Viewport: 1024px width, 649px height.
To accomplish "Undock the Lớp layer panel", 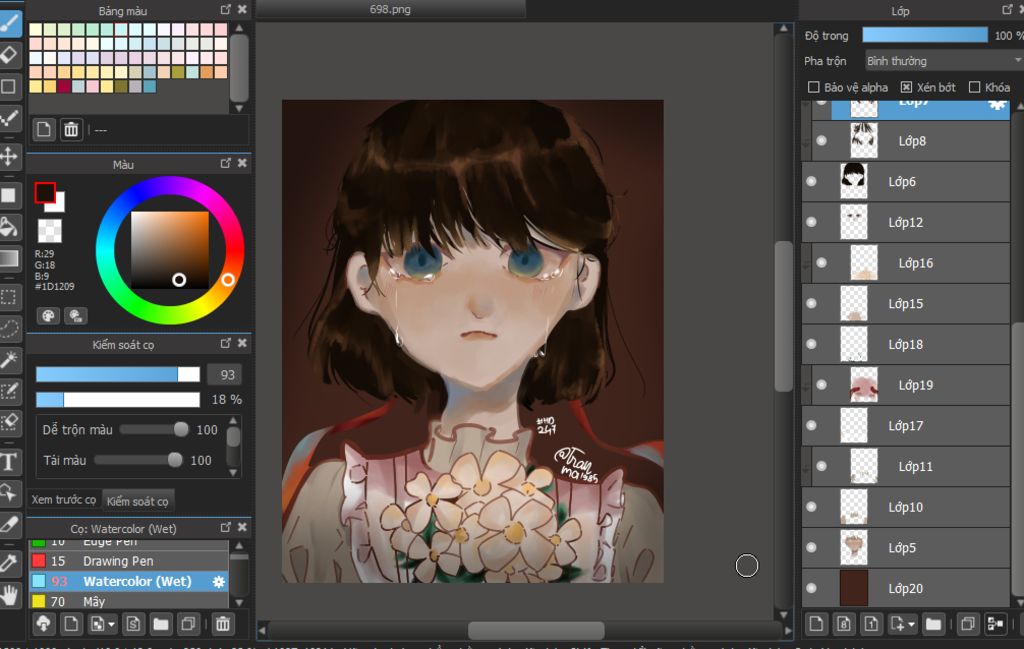I will coord(1007,9).
